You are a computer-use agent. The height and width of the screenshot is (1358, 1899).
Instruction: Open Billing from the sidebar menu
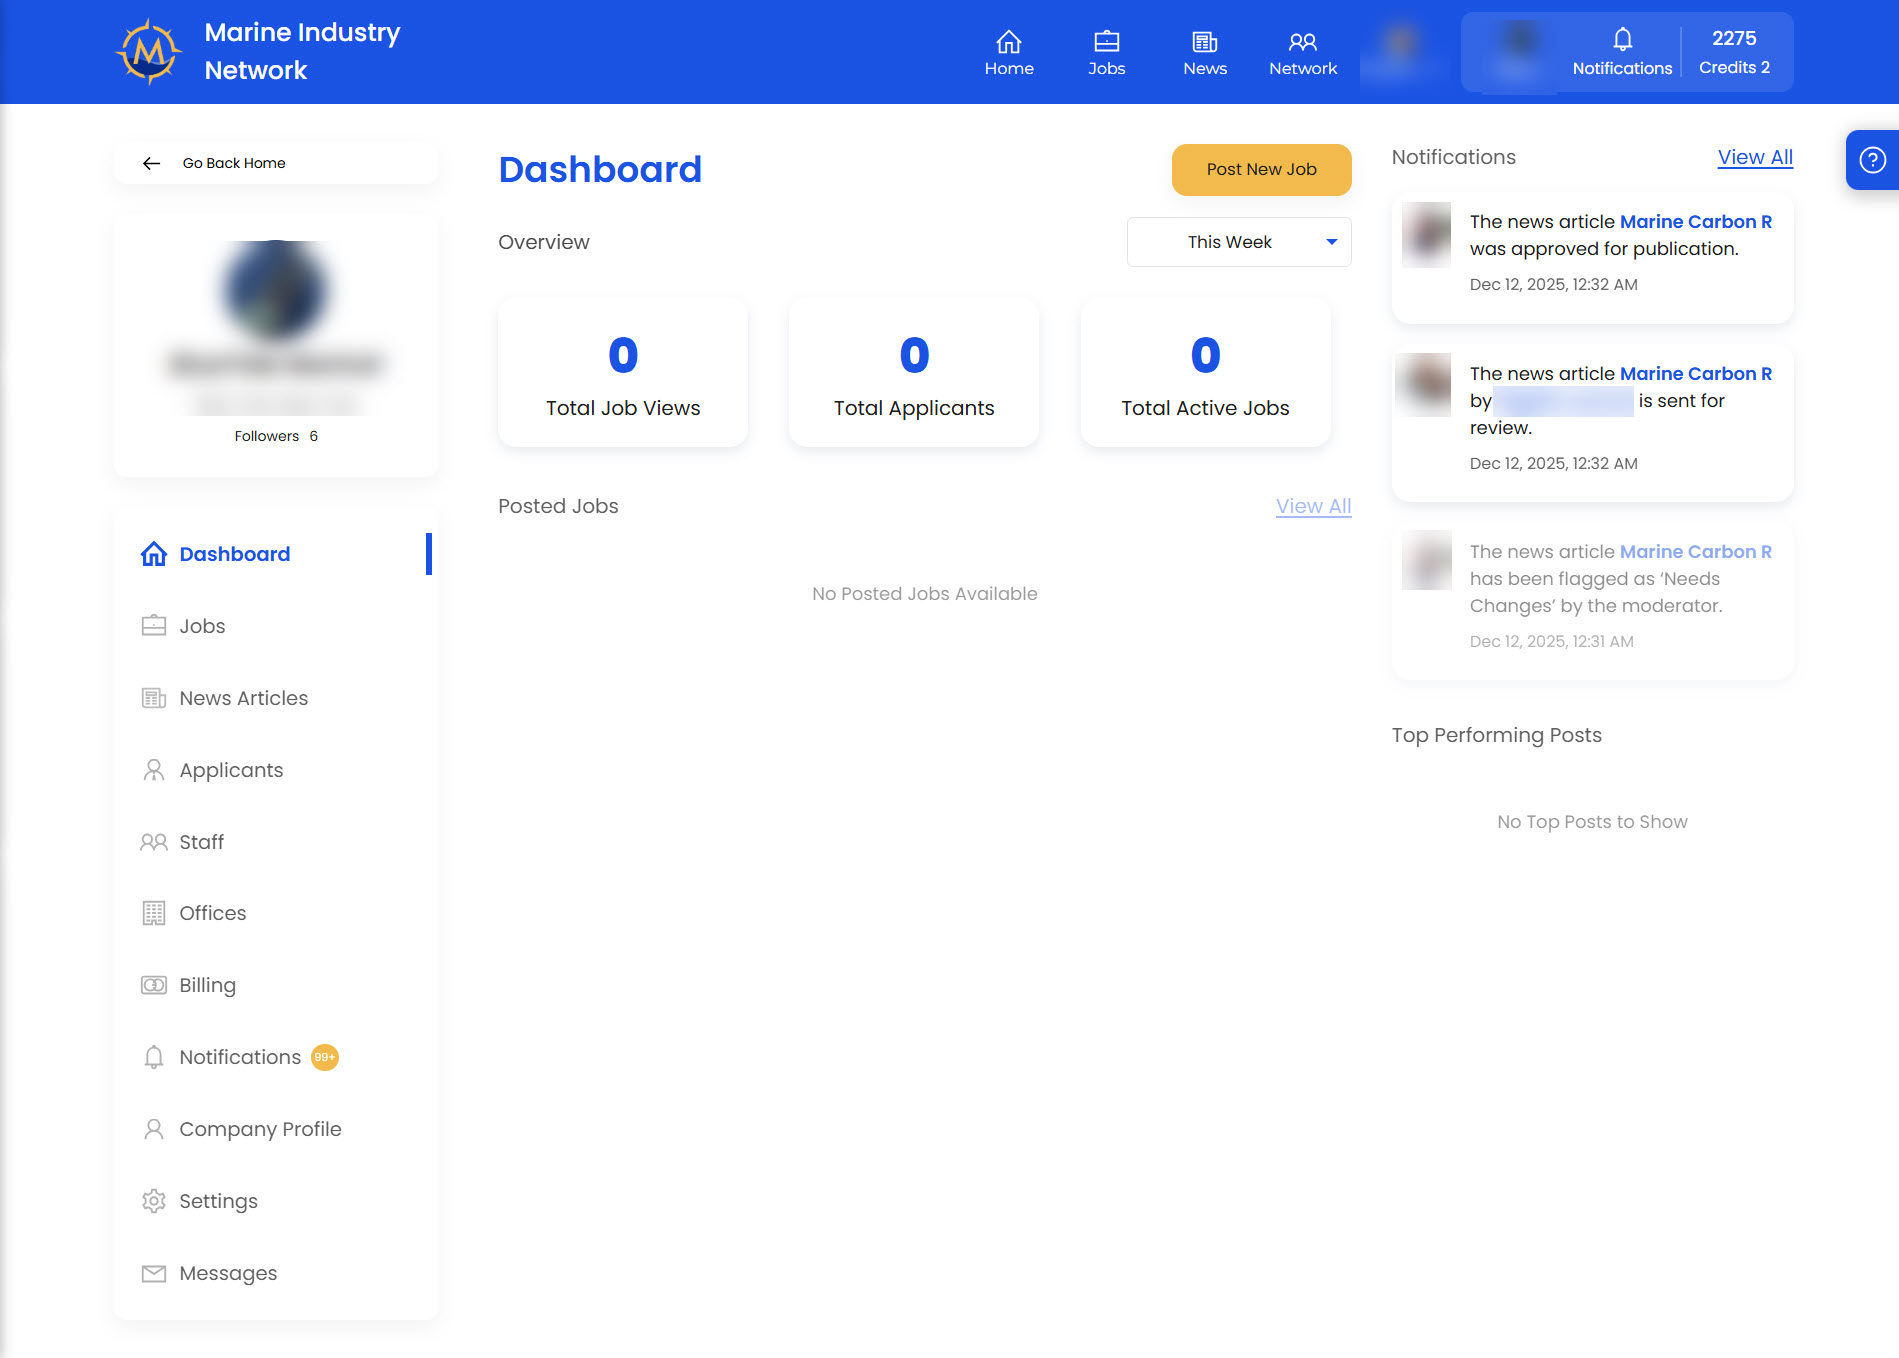pos(207,985)
